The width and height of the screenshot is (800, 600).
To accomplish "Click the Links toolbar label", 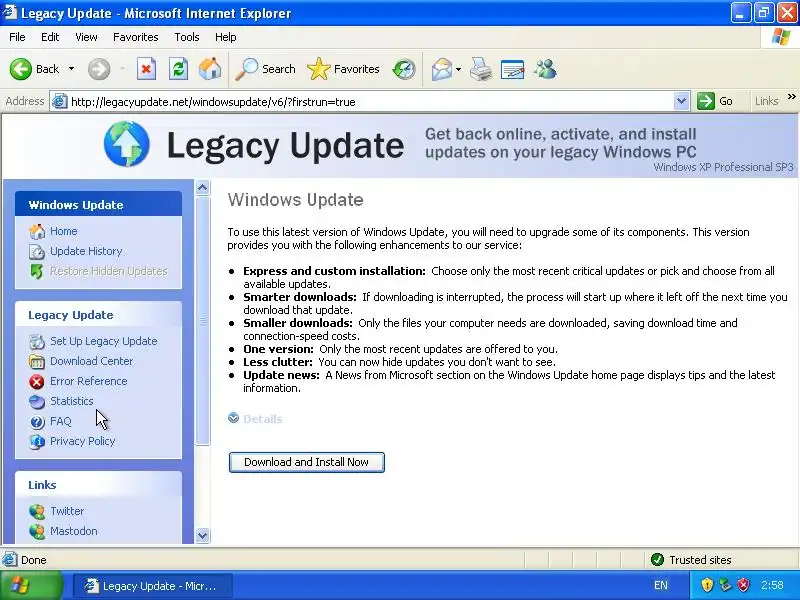I will click(766, 101).
